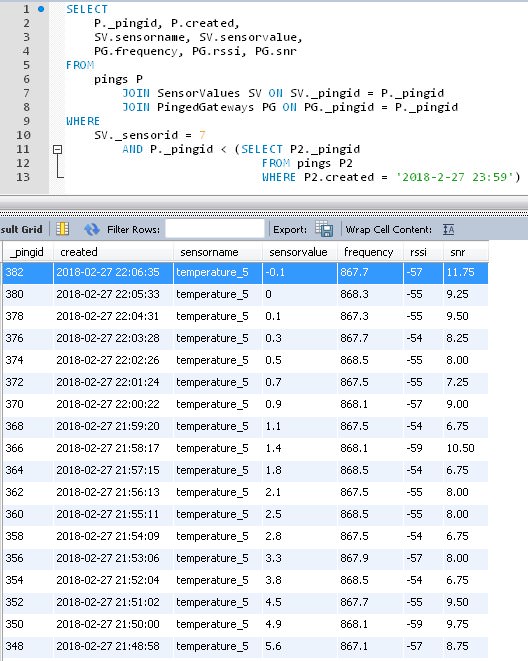Screen dimensions: 528x661
Task: Click the Export recordset save icon
Action: [x=324, y=229]
